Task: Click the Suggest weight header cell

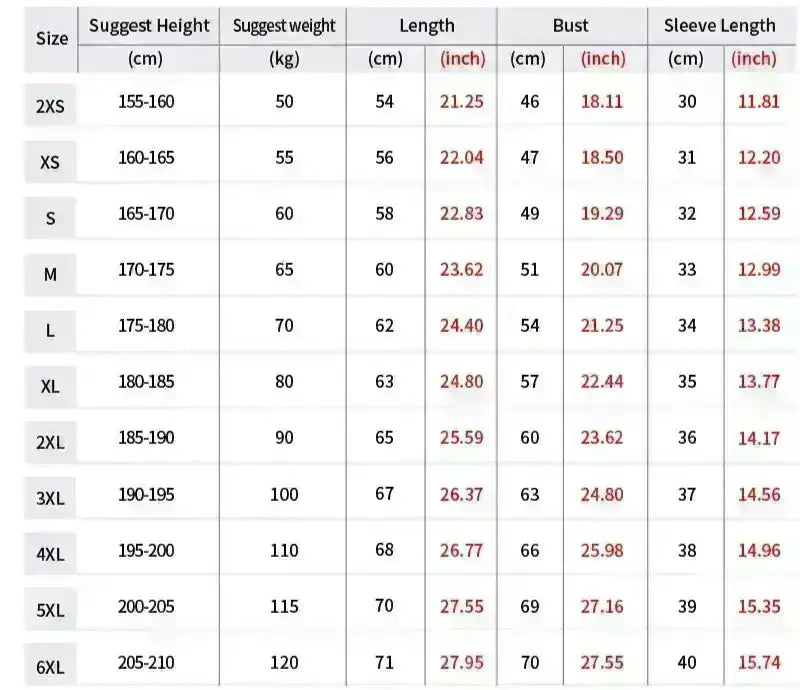Action: (x=284, y=26)
